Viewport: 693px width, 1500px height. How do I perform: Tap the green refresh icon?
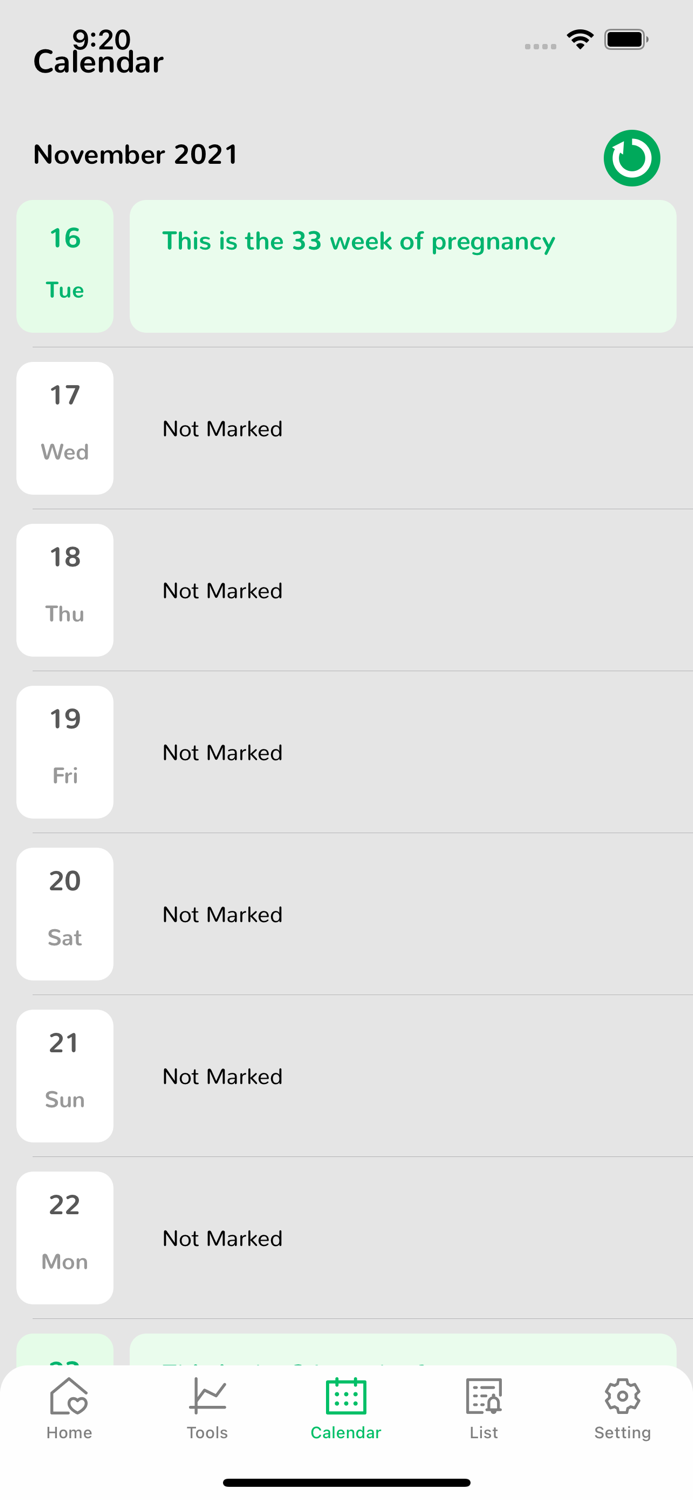point(632,158)
